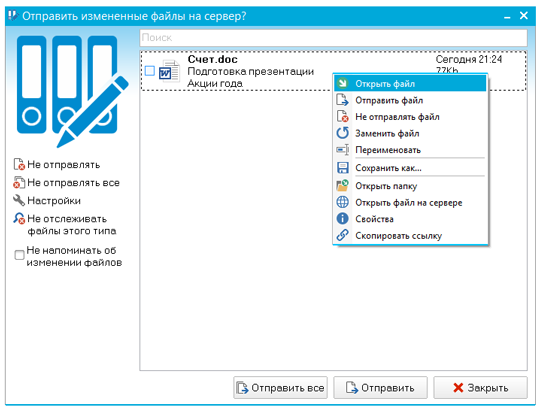Click the 'Открыть файл на сервере' globe icon

click(342, 202)
